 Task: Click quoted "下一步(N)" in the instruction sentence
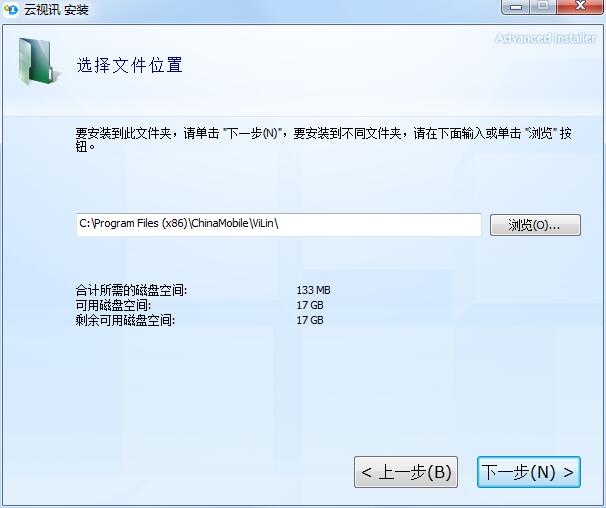pos(254,133)
